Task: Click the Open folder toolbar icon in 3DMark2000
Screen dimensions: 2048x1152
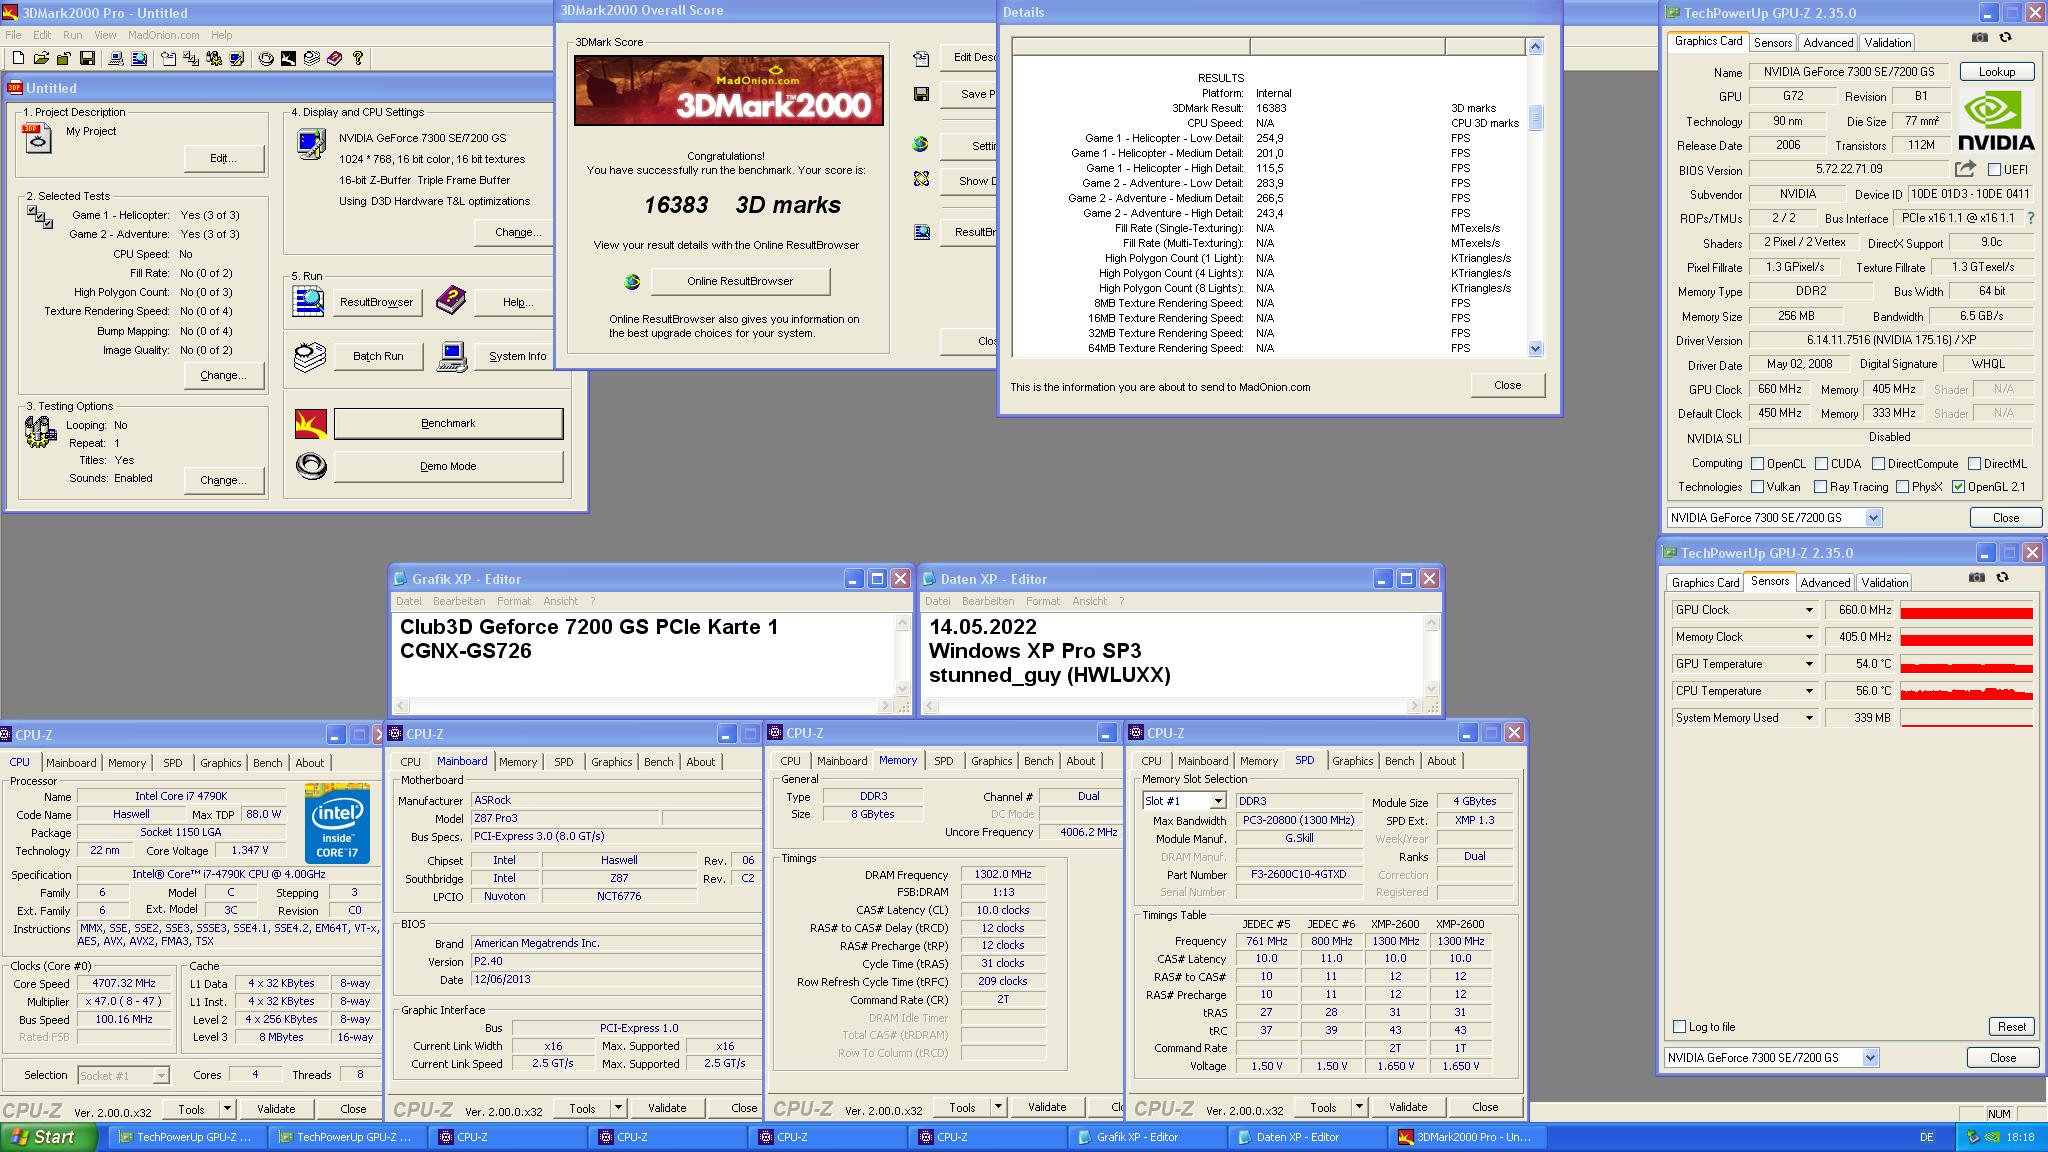Action: [x=41, y=58]
